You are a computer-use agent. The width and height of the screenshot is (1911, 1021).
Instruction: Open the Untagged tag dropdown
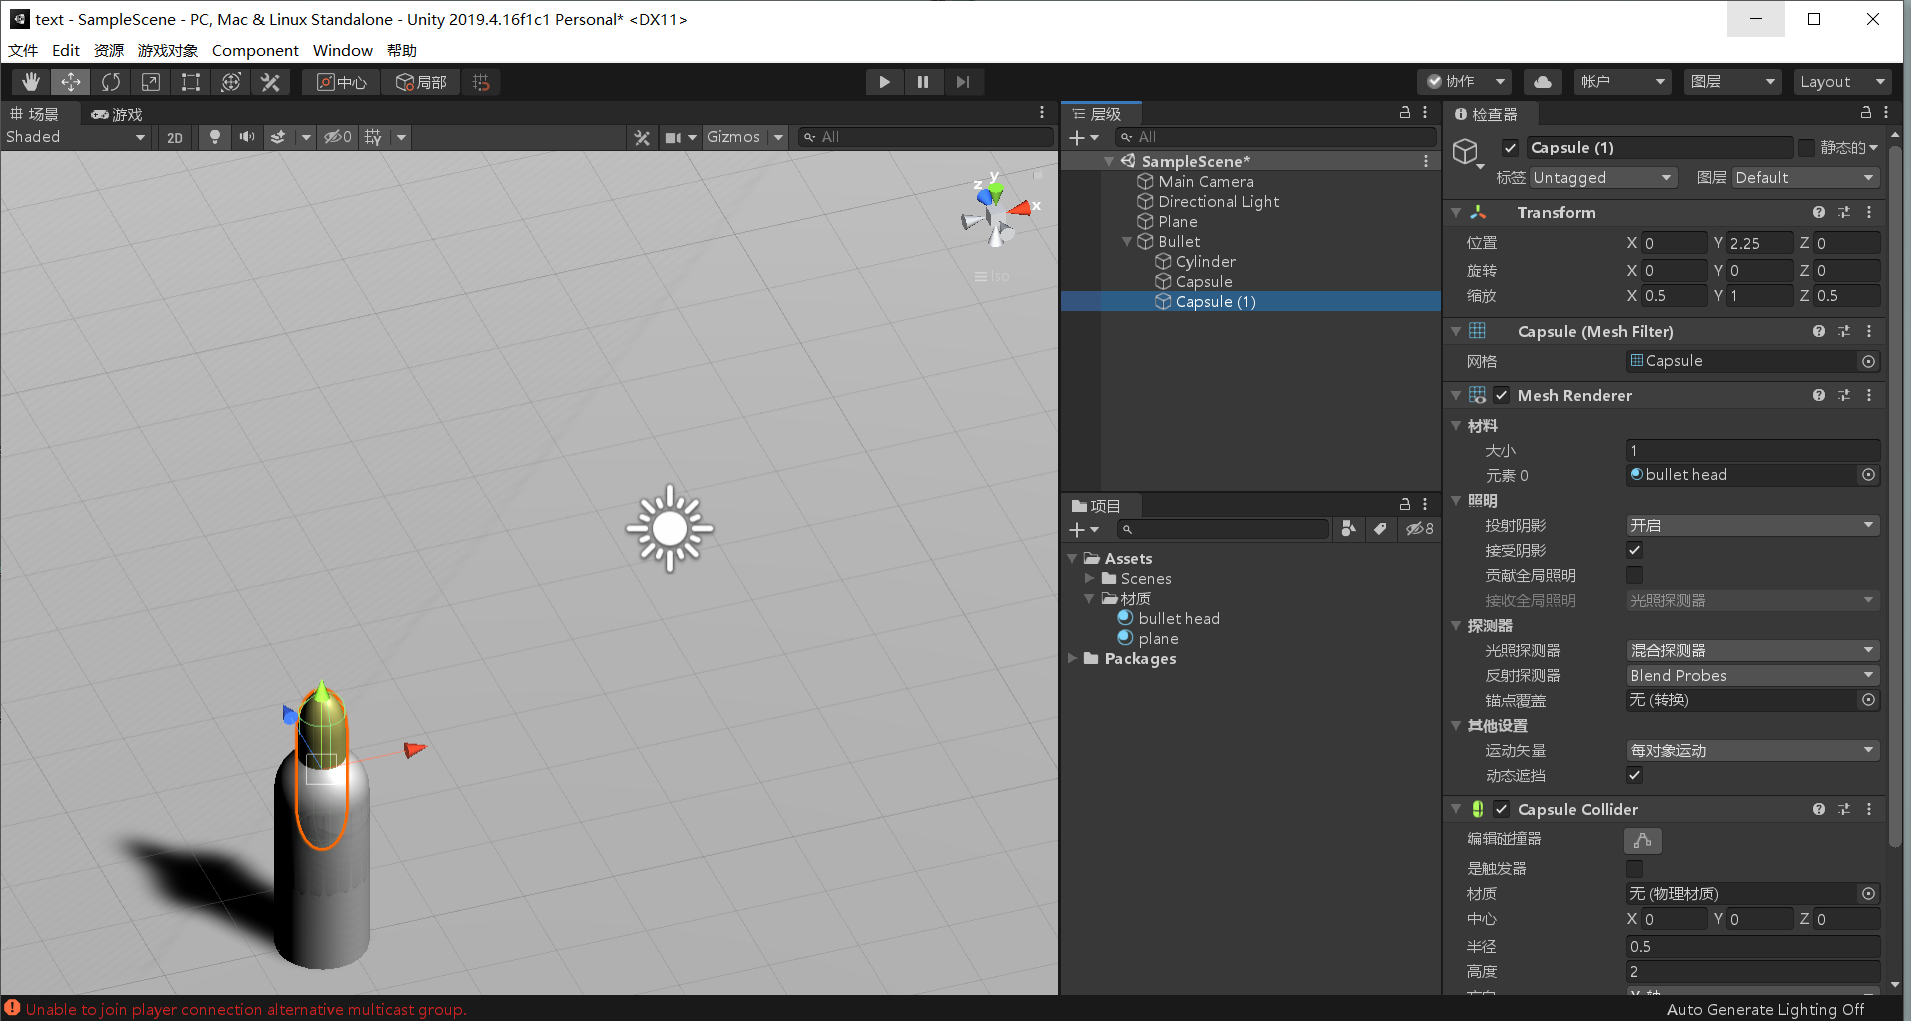point(1603,177)
